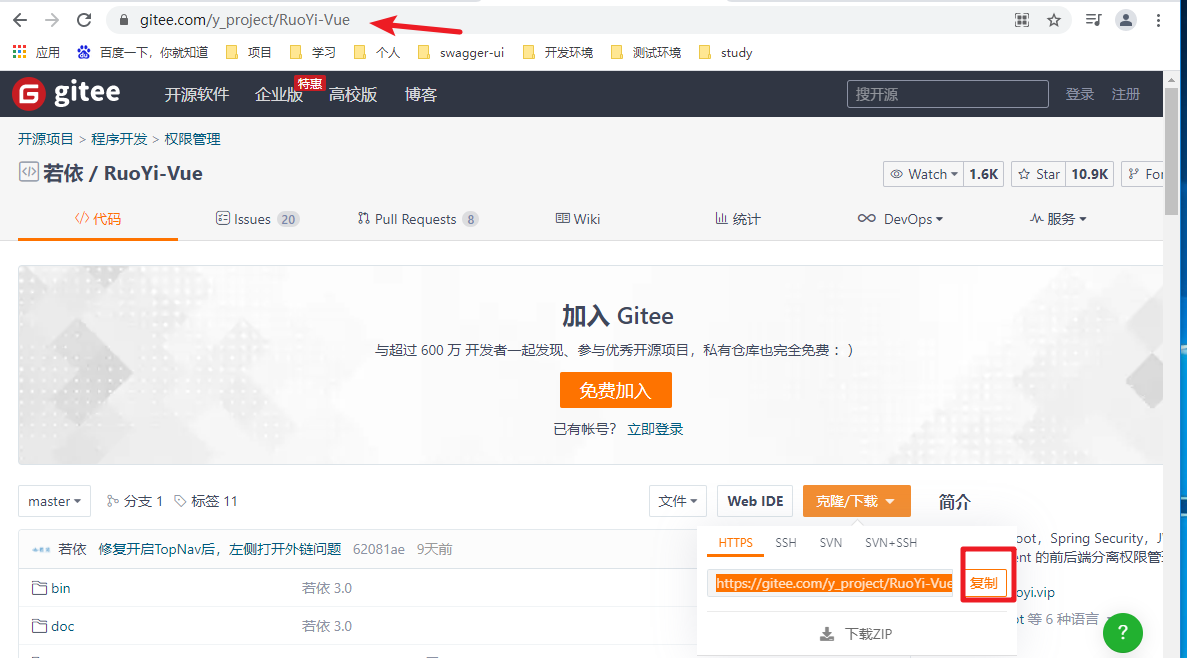Click the Gitee logo
The image size is (1187, 658).
pos(67,94)
